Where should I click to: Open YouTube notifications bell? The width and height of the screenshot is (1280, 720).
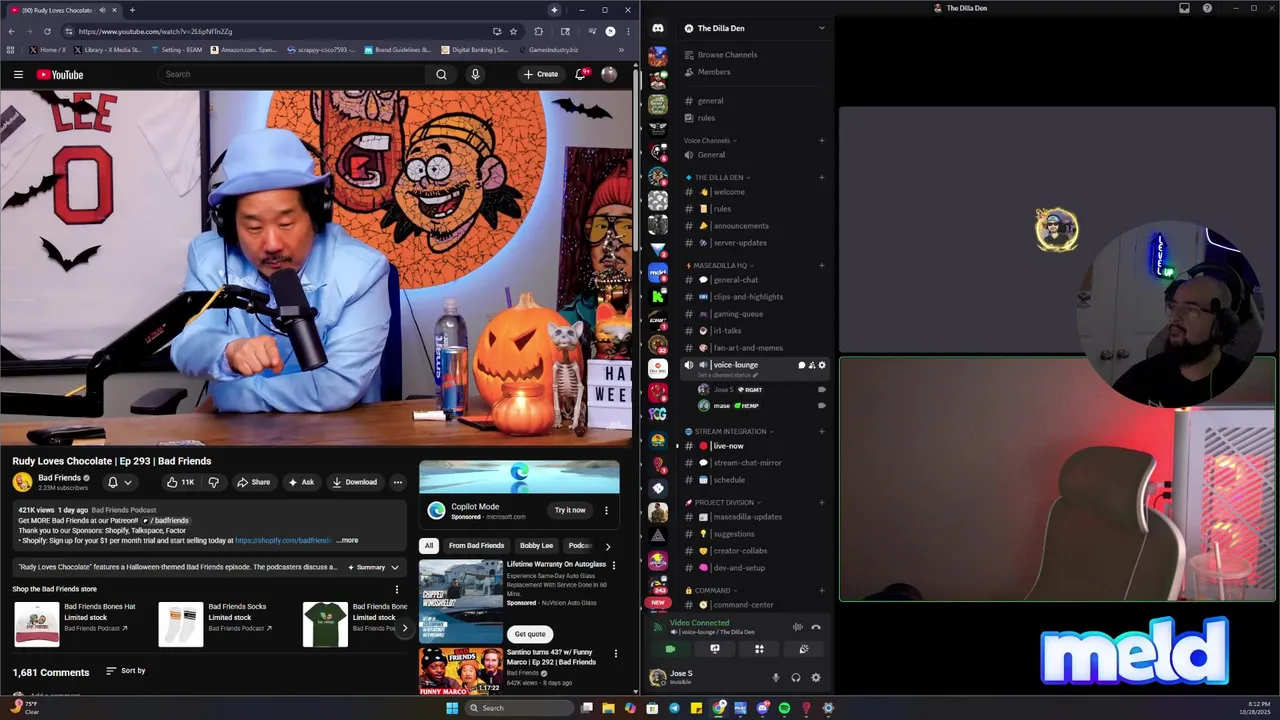(x=580, y=74)
